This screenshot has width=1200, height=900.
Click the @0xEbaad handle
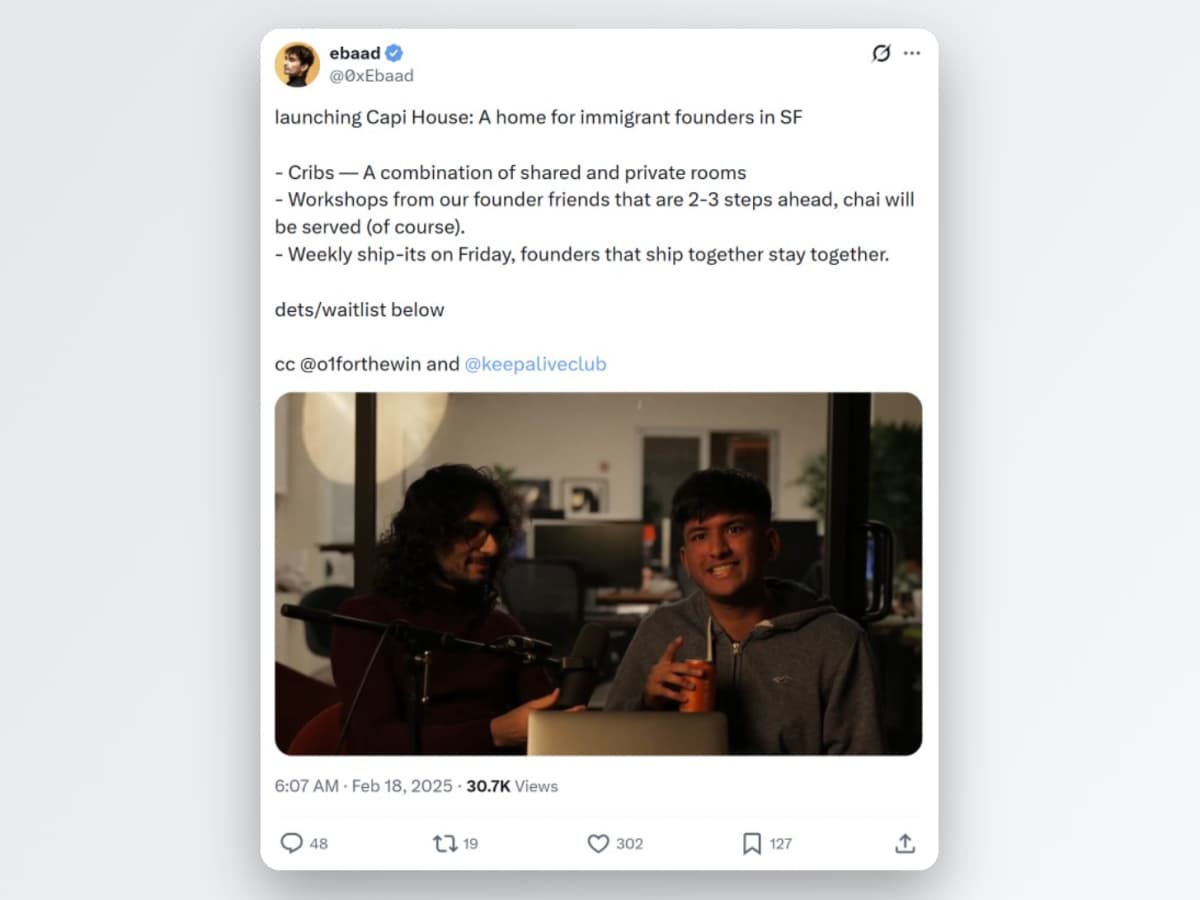pos(371,75)
